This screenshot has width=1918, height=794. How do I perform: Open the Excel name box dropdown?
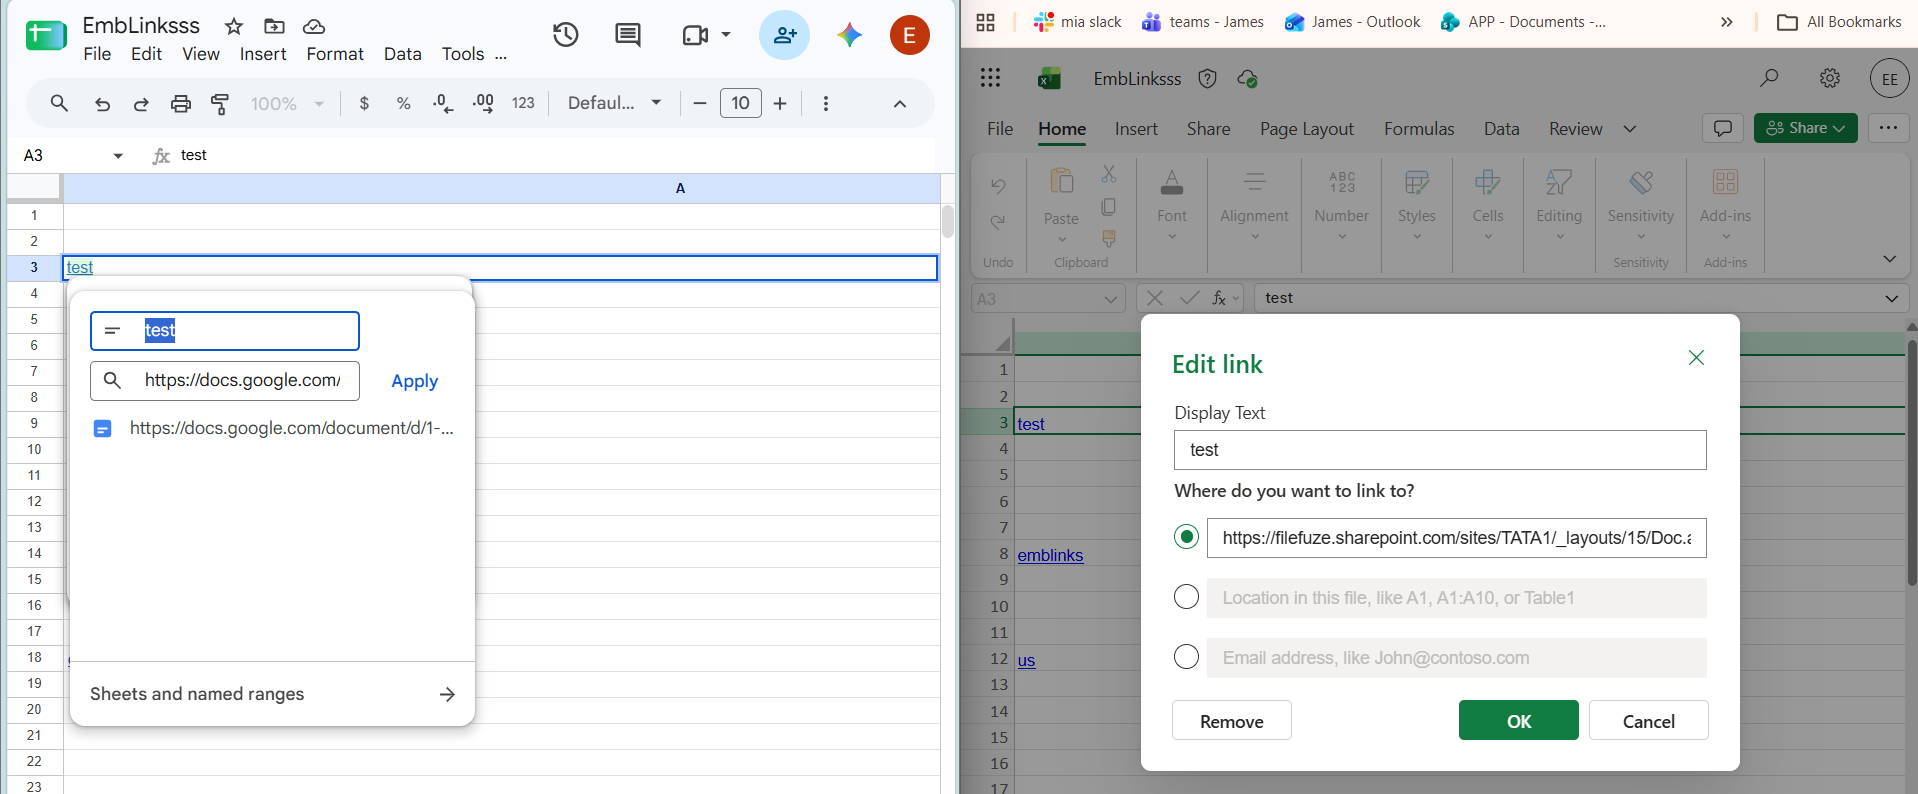tap(1110, 299)
